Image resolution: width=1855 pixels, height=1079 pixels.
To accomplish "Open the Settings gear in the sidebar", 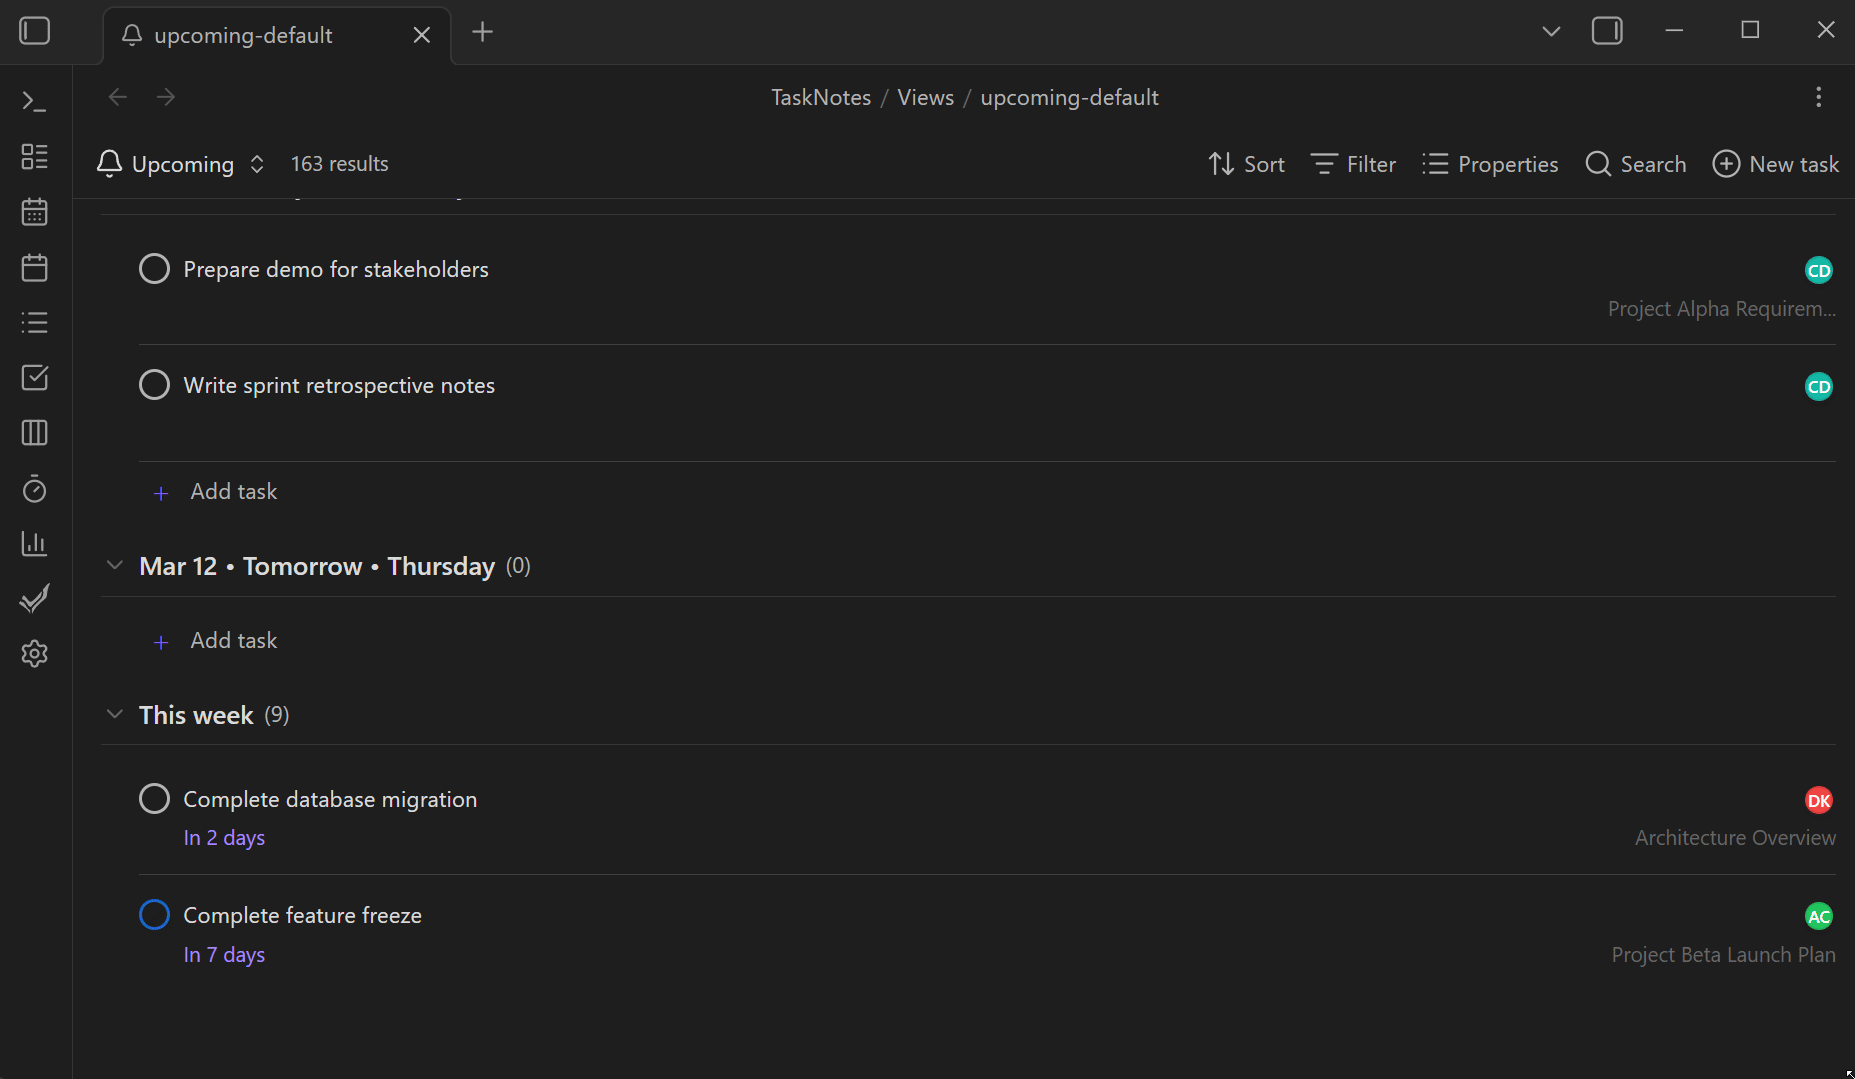I will [33, 653].
